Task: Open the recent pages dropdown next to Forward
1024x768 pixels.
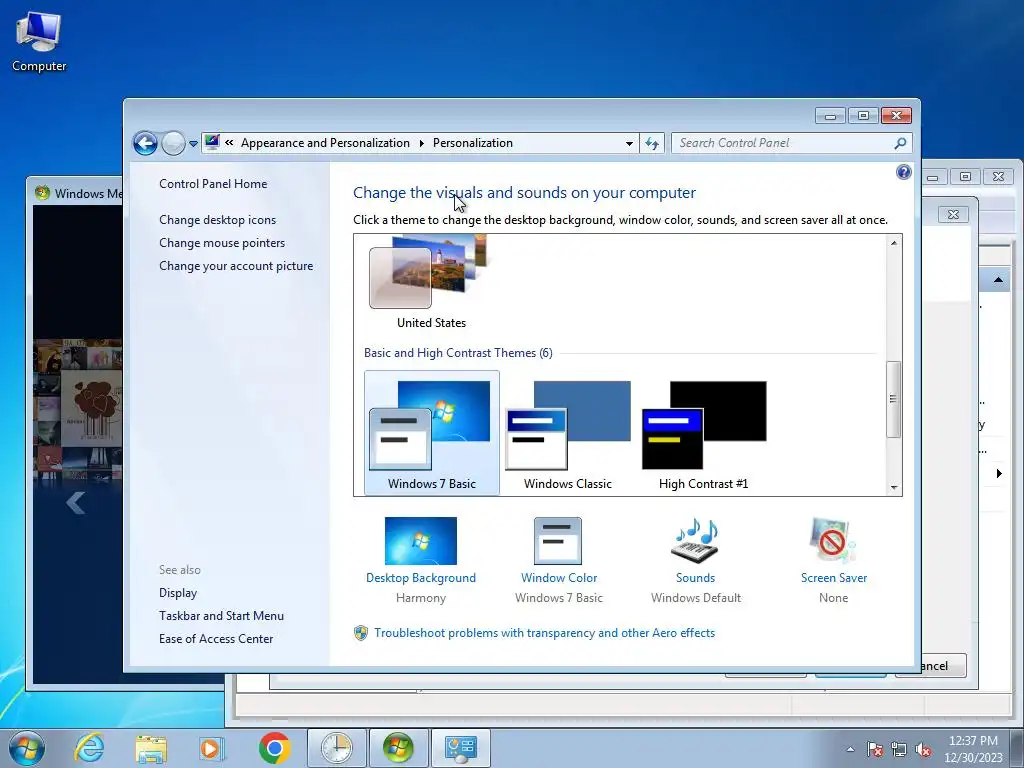Action: coord(193,144)
